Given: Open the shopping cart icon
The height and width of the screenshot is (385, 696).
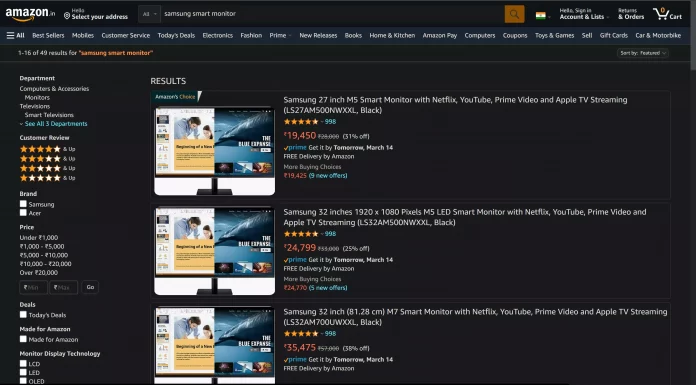Looking at the screenshot, I should point(667,14).
